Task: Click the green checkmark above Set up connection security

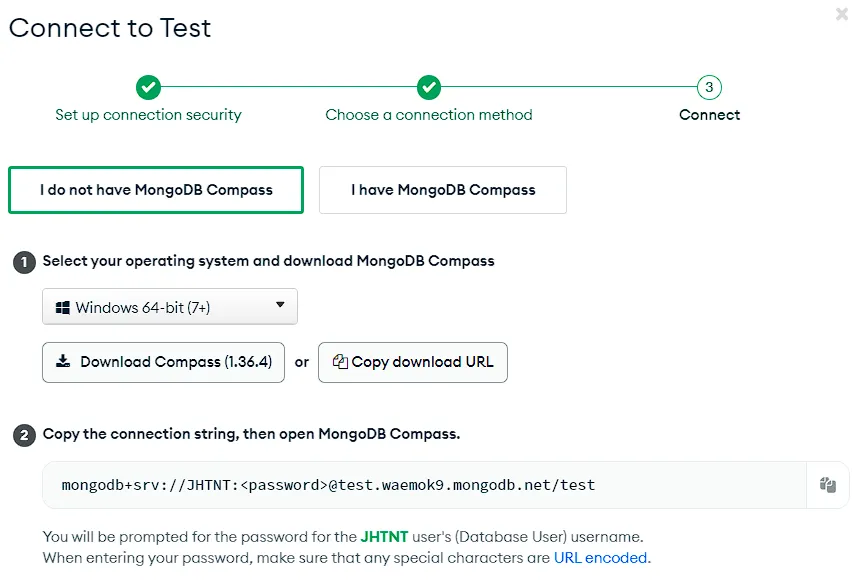Action: pyautogui.click(x=148, y=88)
